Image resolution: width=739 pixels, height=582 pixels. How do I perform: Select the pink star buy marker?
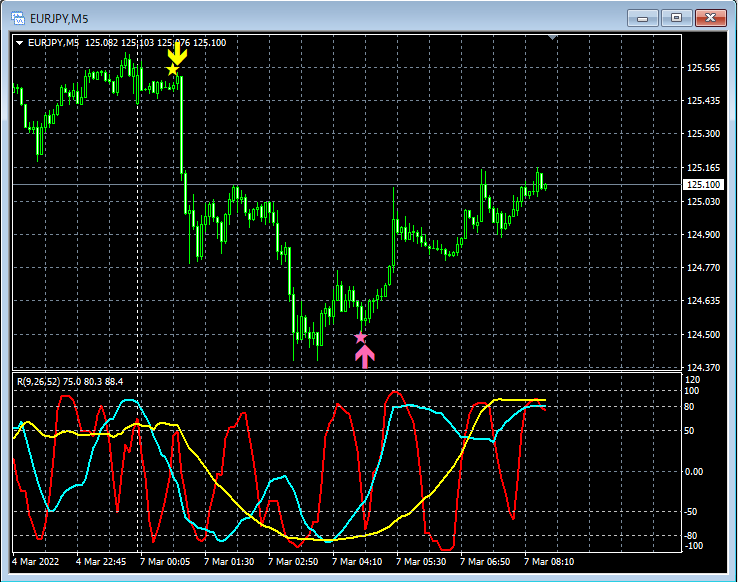pos(361,337)
